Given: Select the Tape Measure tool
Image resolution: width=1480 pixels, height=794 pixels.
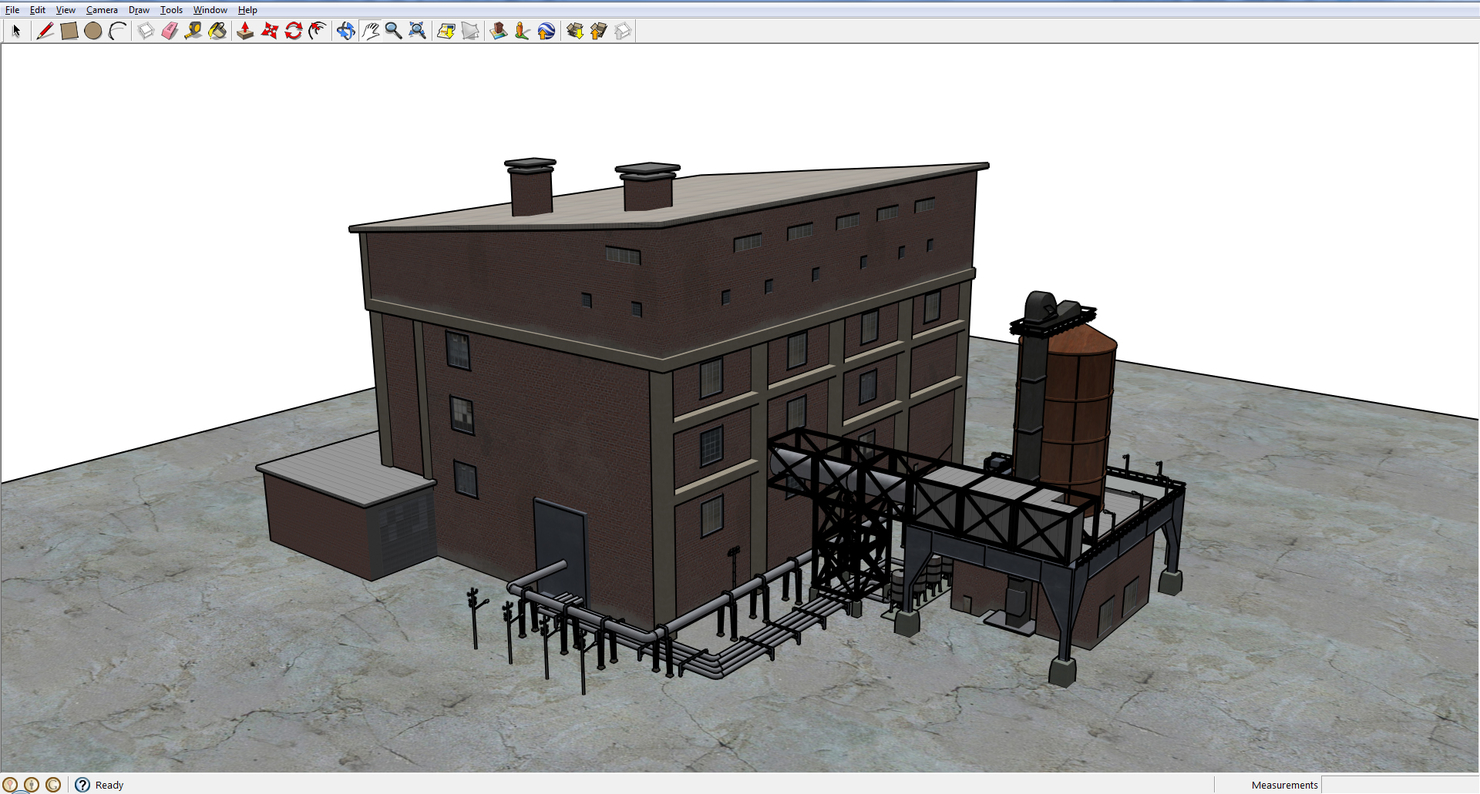Looking at the screenshot, I should pyautogui.click(x=193, y=31).
